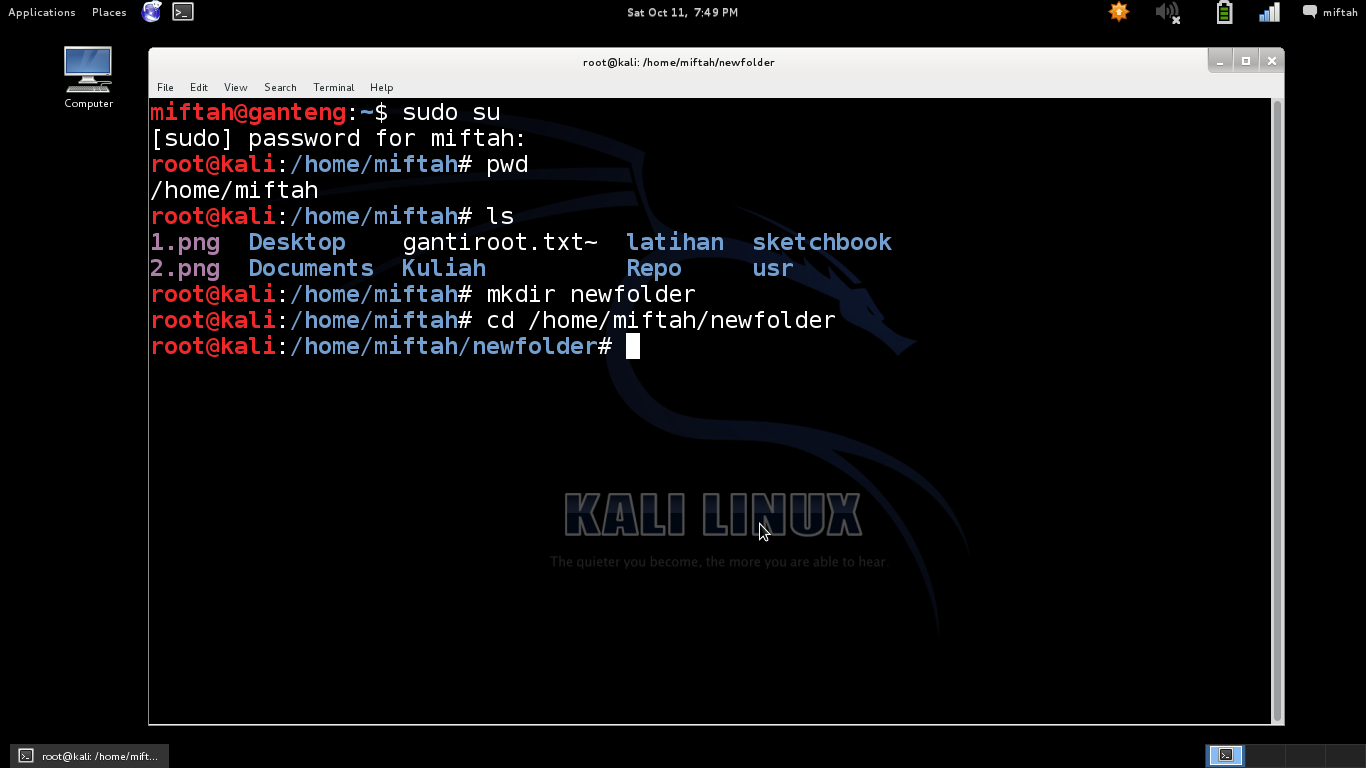Launch the Iceweasel browser icon
The height and width of the screenshot is (768, 1366).
(152, 12)
